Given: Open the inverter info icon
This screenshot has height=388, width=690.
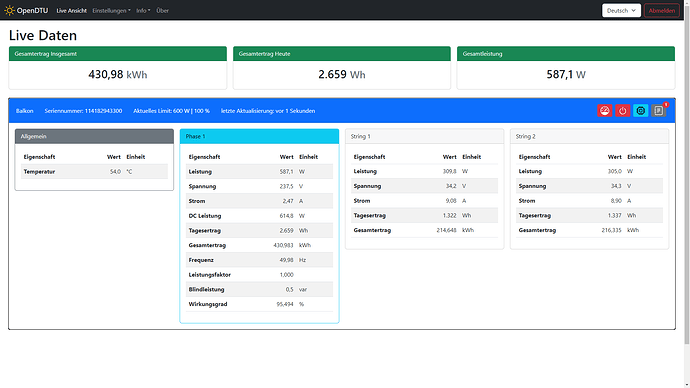Looking at the screenshot, I should click(641, 111).
